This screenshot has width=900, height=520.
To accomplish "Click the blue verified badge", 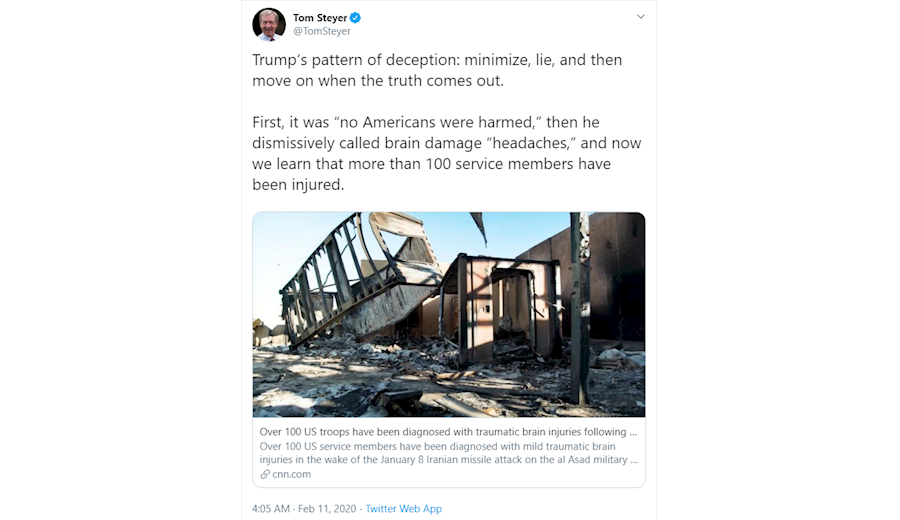I will pos(355,18).
